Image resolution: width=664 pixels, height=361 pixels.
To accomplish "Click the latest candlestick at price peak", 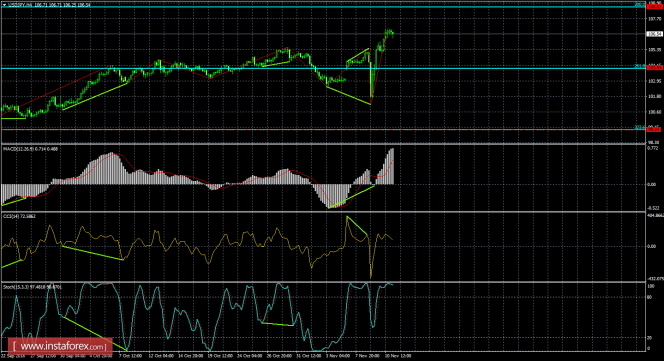I will pos(393,34).
